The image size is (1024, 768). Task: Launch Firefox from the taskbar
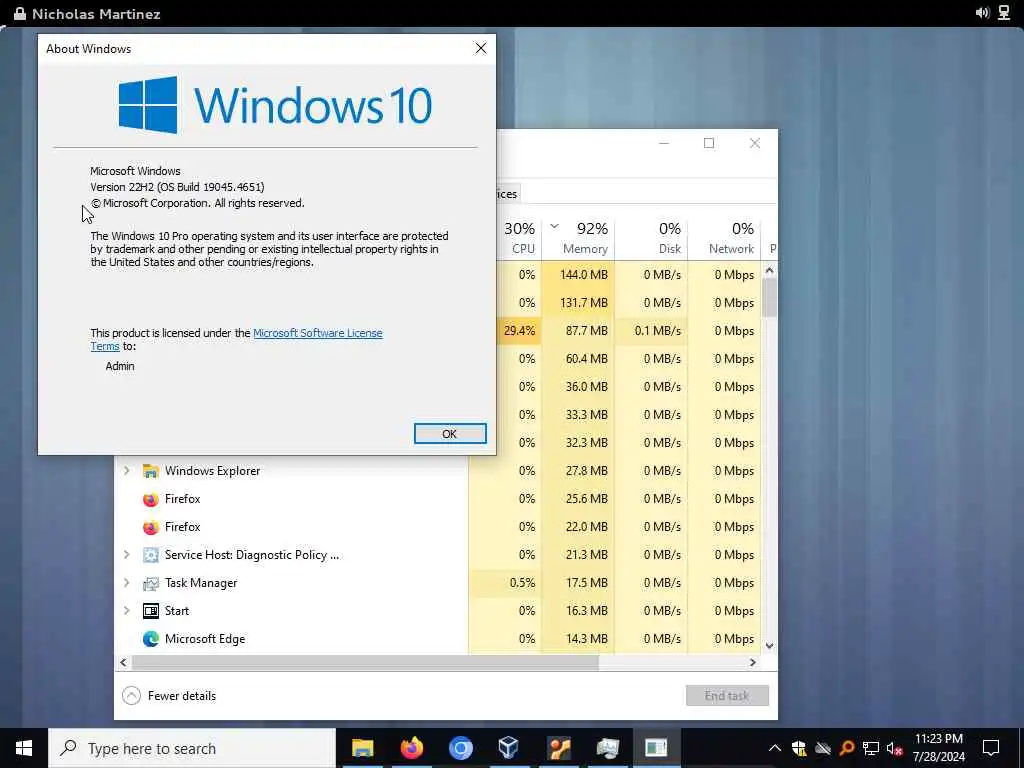pyautogui.click(x=411, y=748)
